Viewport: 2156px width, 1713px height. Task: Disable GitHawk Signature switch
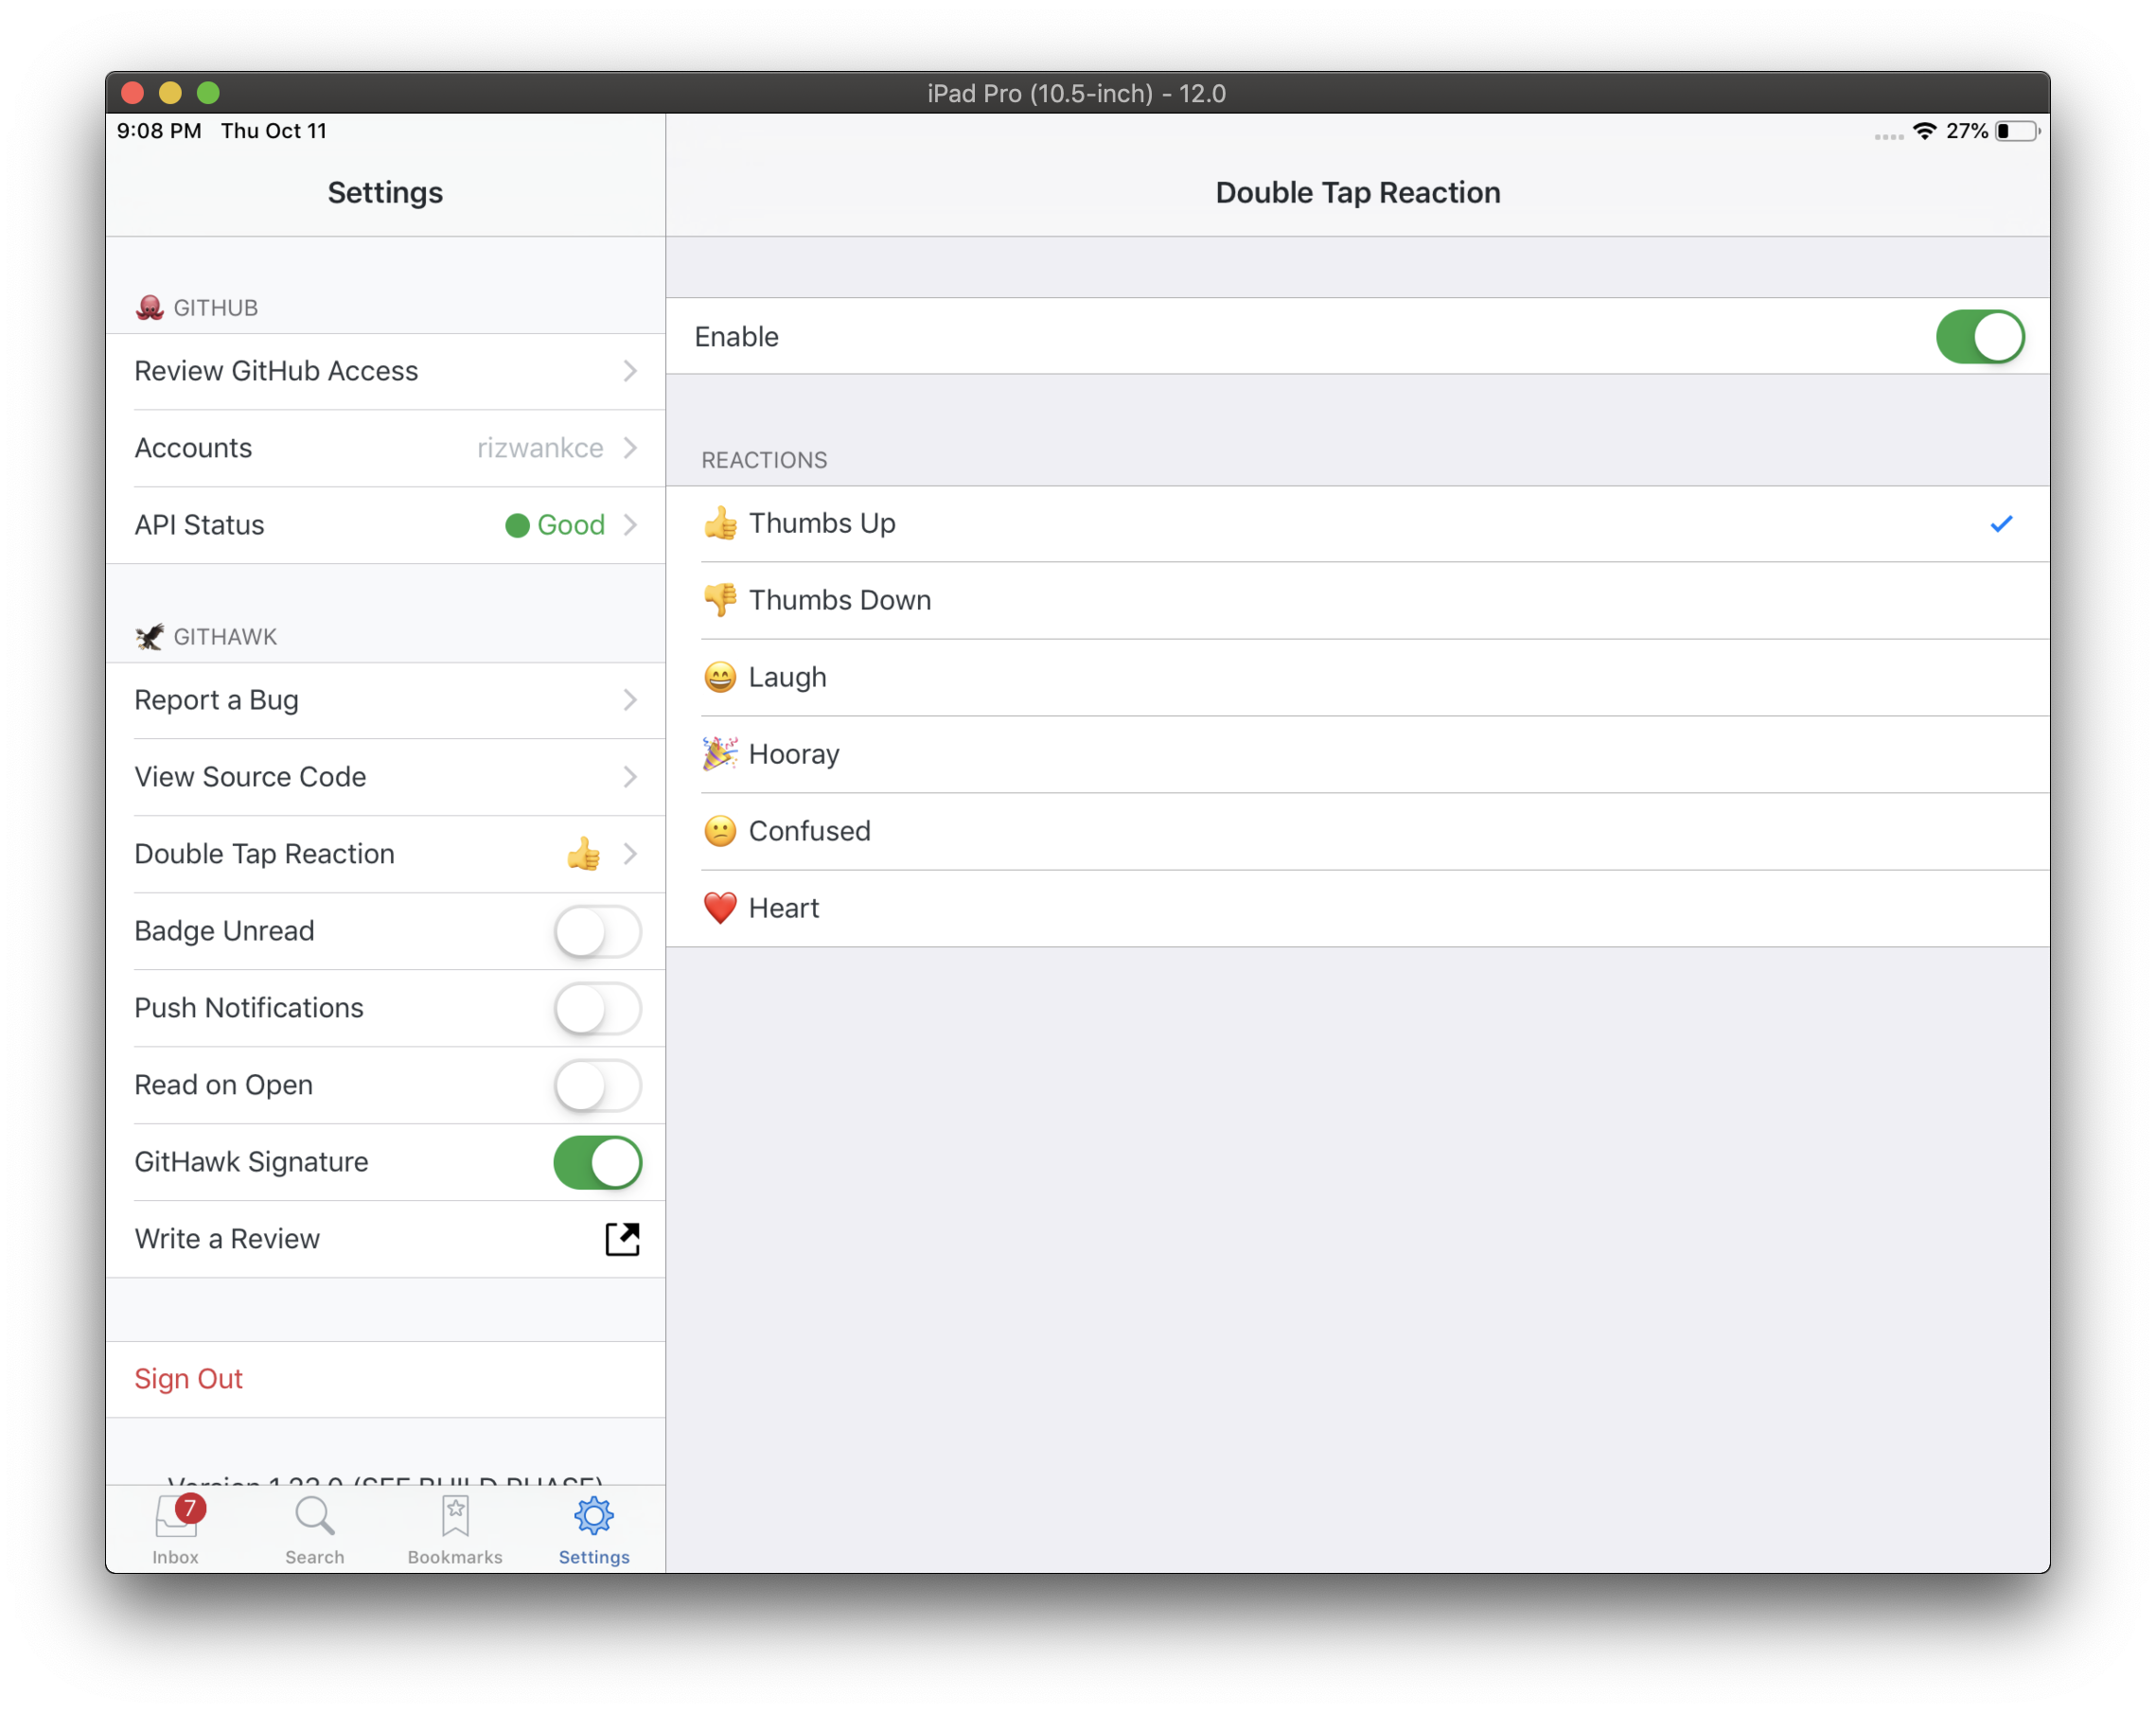pos(598,1162)
